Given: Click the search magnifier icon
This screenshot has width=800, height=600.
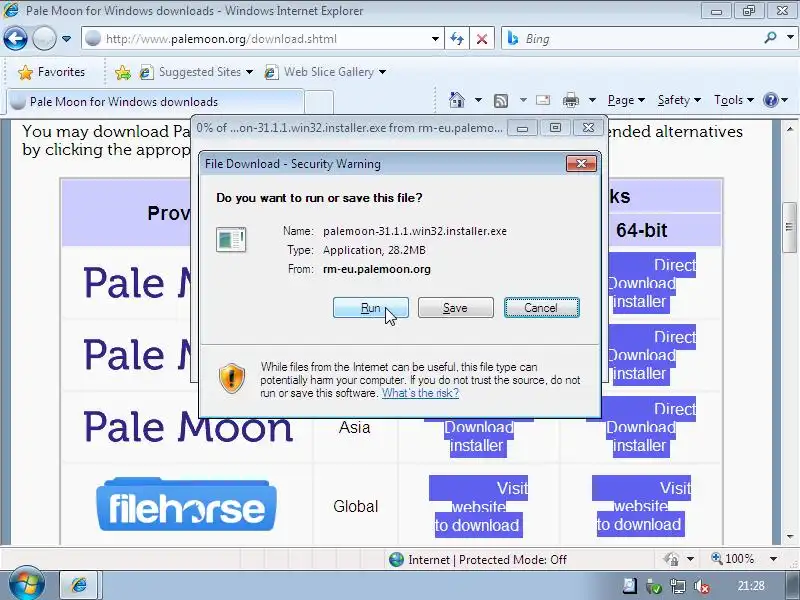Looking at the screenshot, I should 770,38.
